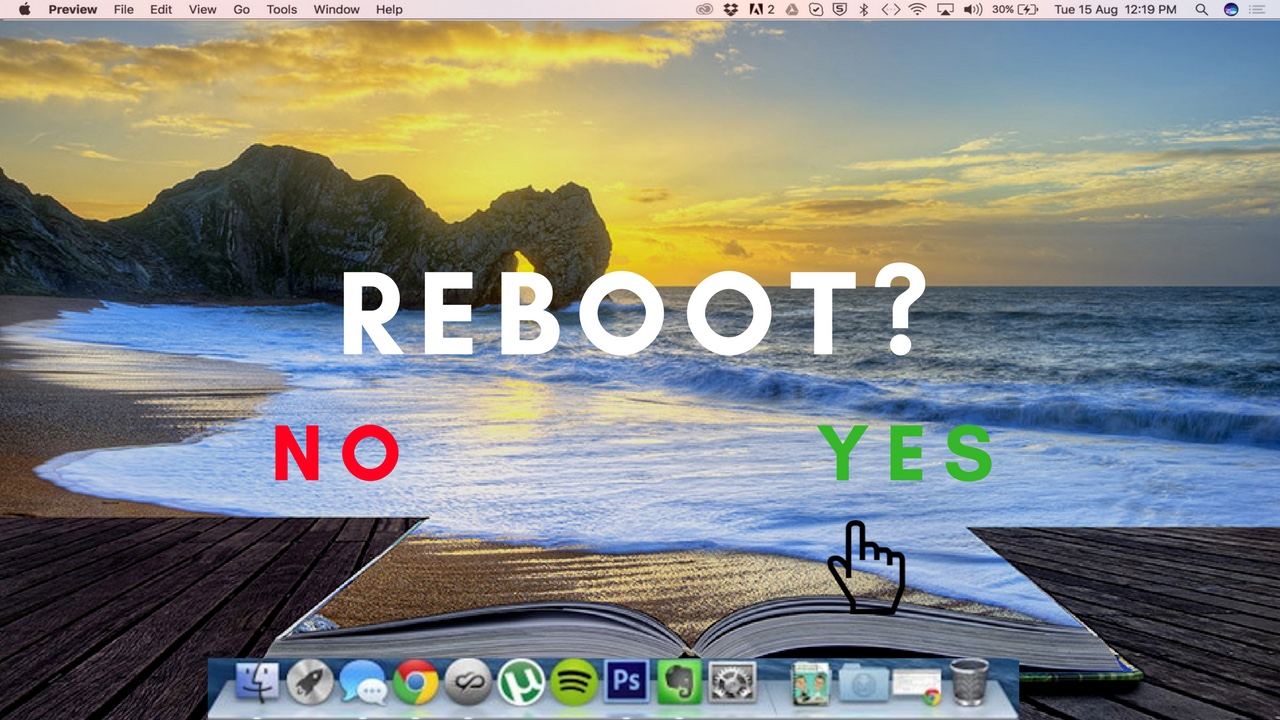The height and width of the screenshot is (720, 1280).
Task: Open the Edit menu
Action: pos(161,9)
